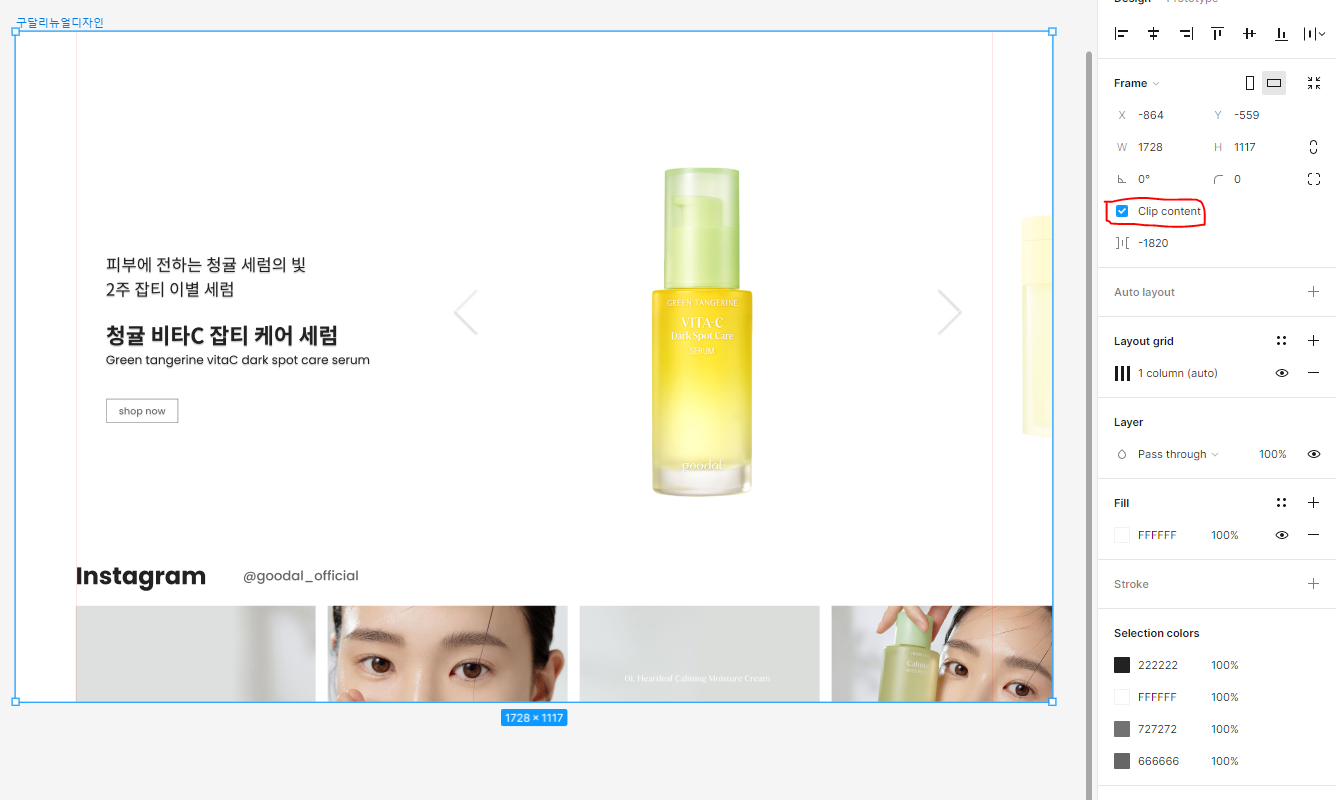Align selection to the top edge
Viewport: 1336px width, 800px height.
pos(1217,34)
